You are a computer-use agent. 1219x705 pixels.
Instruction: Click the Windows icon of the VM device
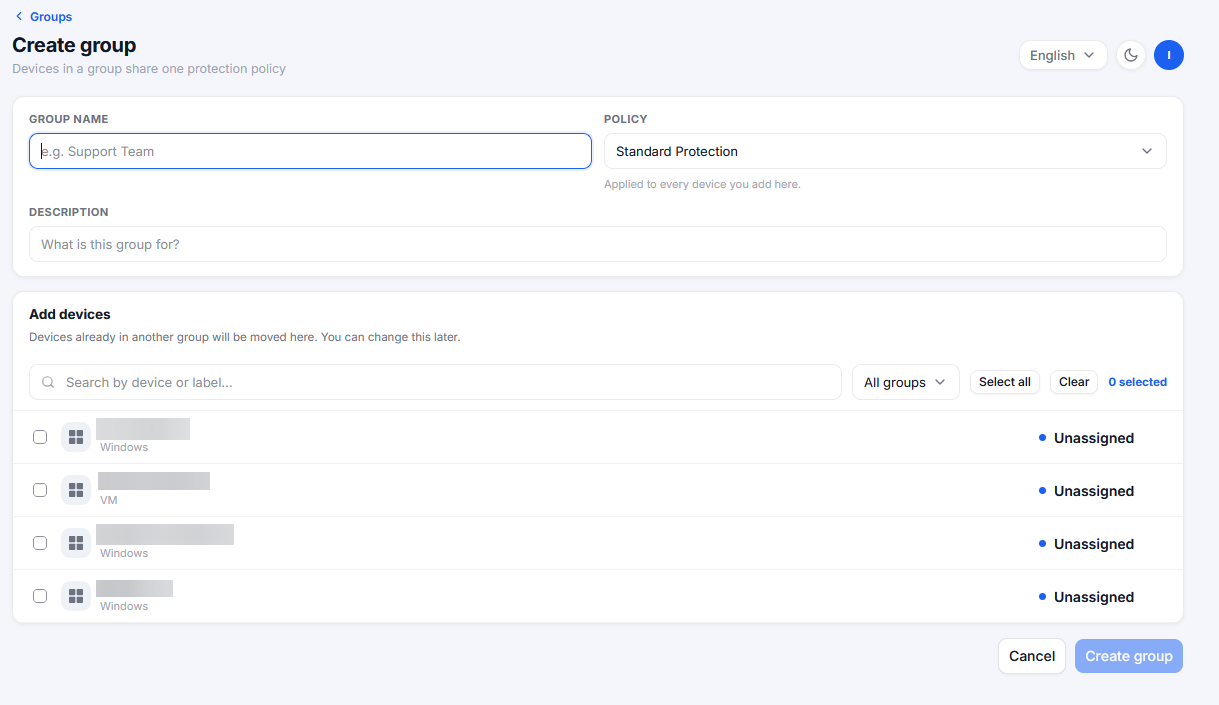point(76,490)
